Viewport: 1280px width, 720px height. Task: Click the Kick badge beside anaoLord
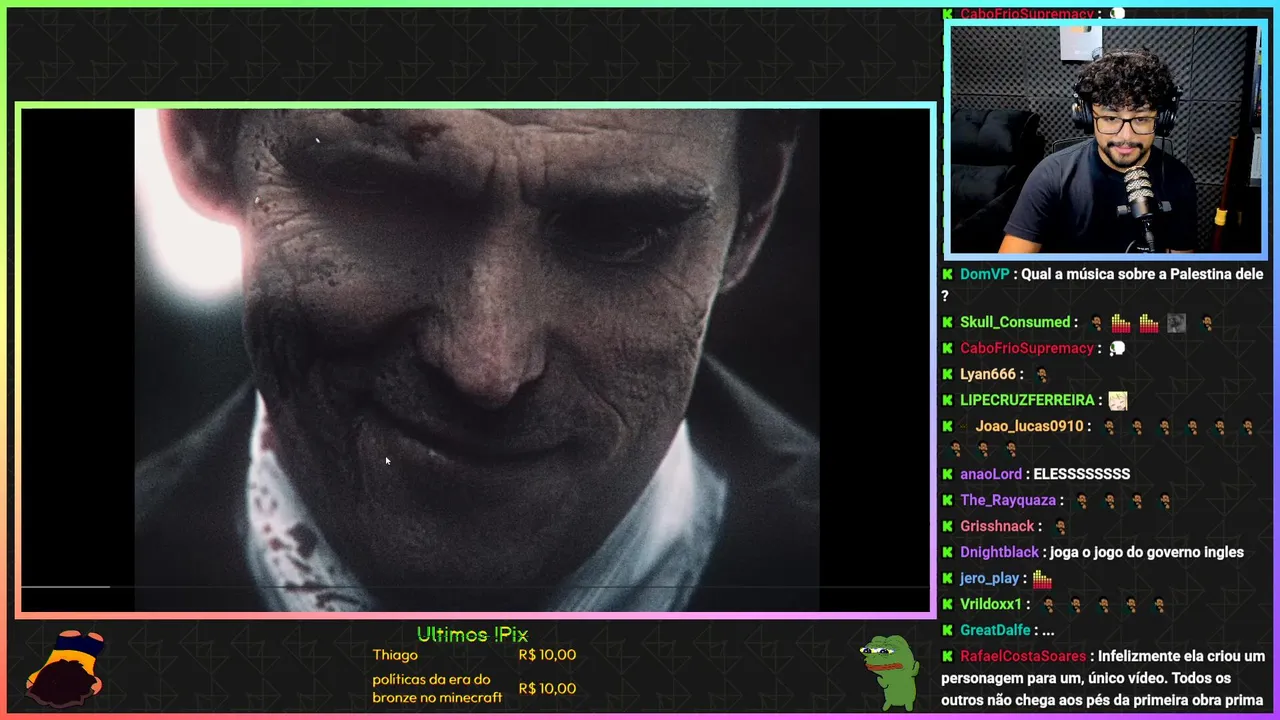947,474
